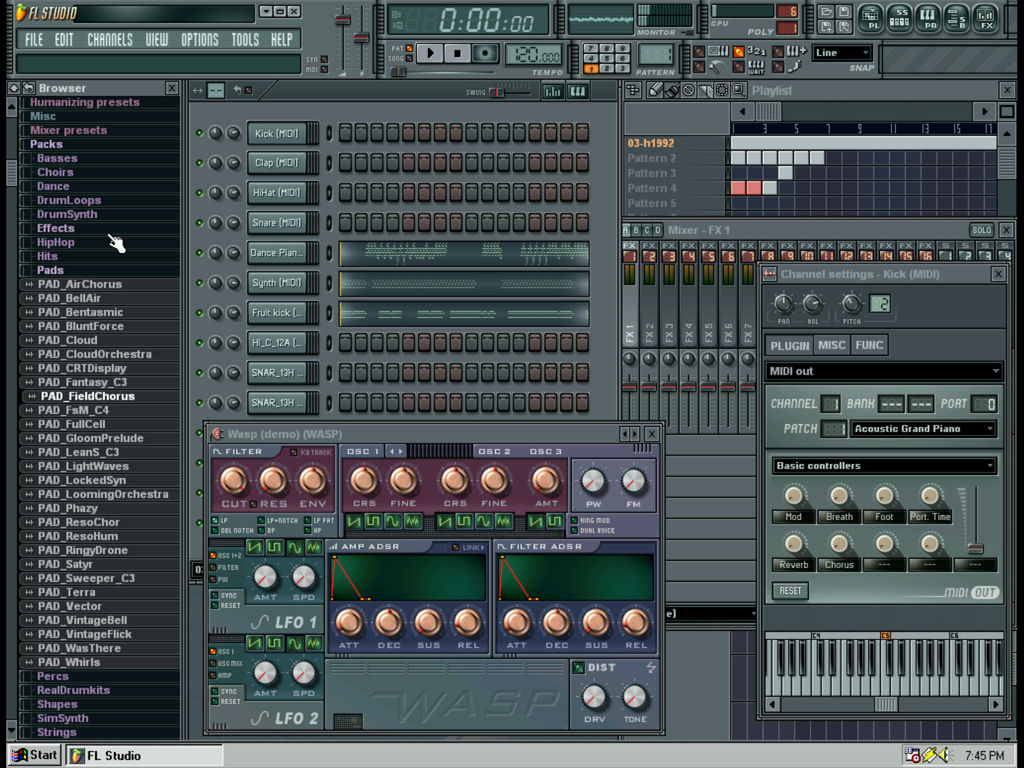Image resolution: width=1024 pixels, height=768 pixels.
Task: Enable SONG mode
Action: (409, 58)
